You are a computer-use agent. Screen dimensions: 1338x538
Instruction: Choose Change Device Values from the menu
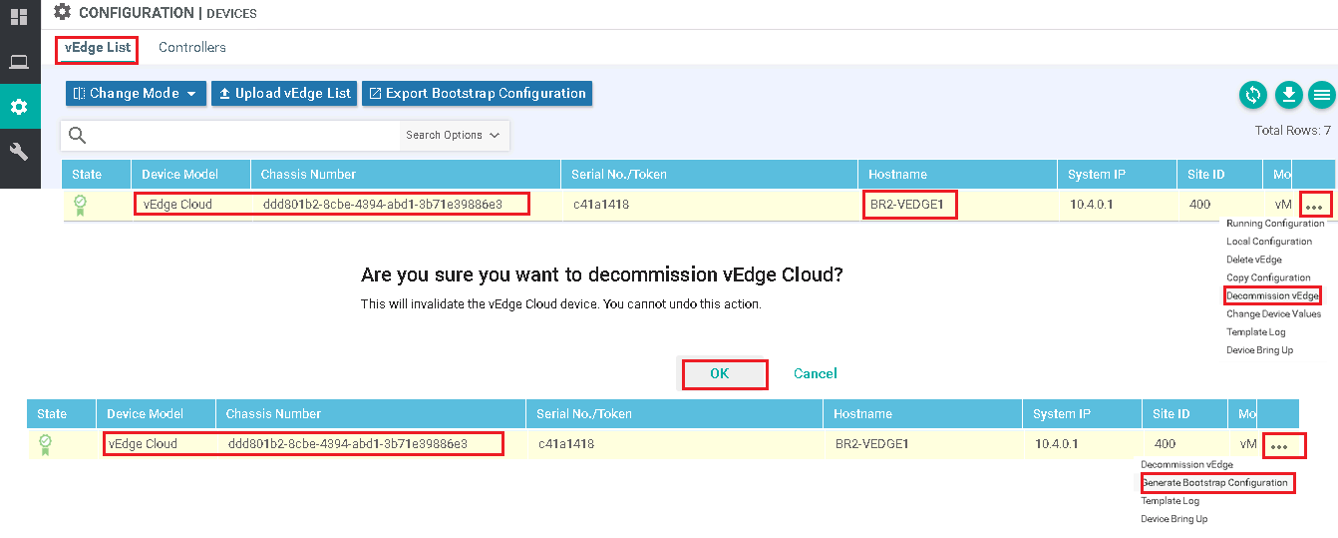point(1274,314)
